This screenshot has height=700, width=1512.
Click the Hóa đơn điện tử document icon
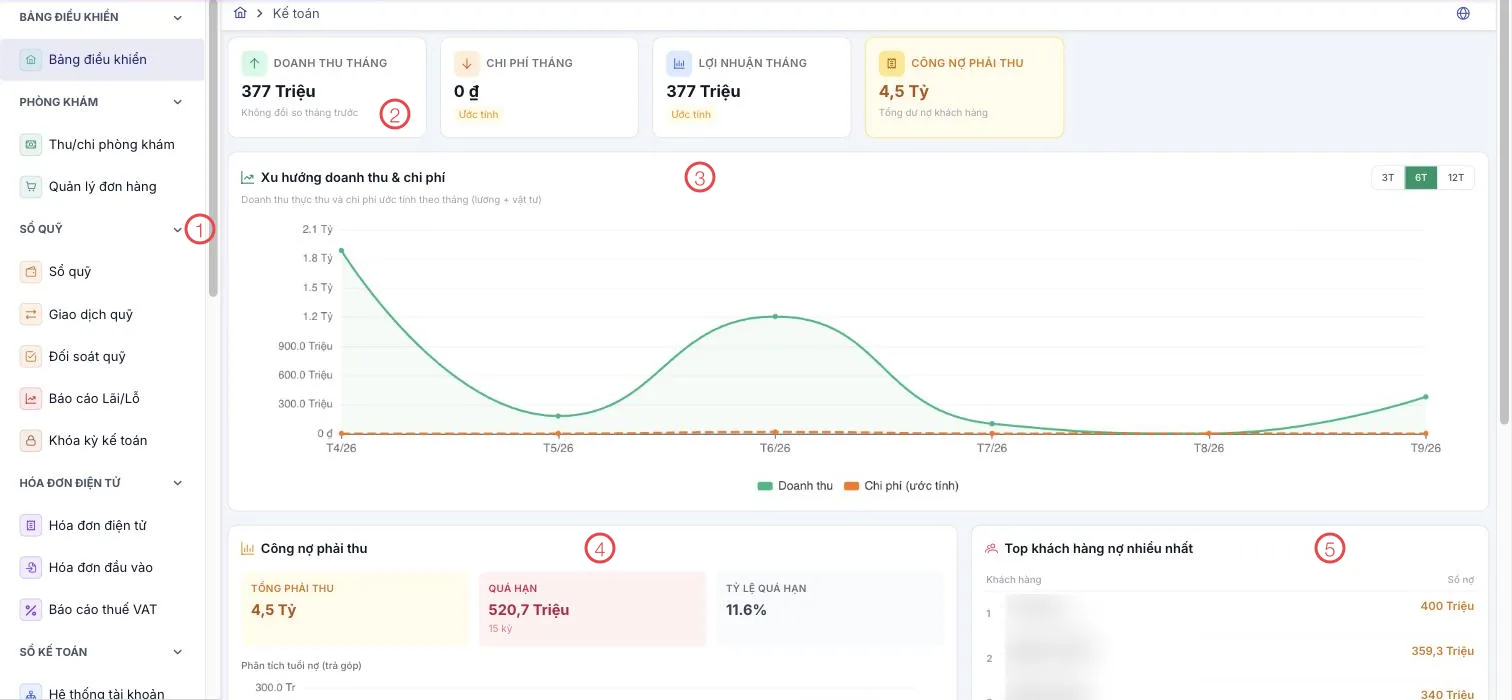coord(31,526)
